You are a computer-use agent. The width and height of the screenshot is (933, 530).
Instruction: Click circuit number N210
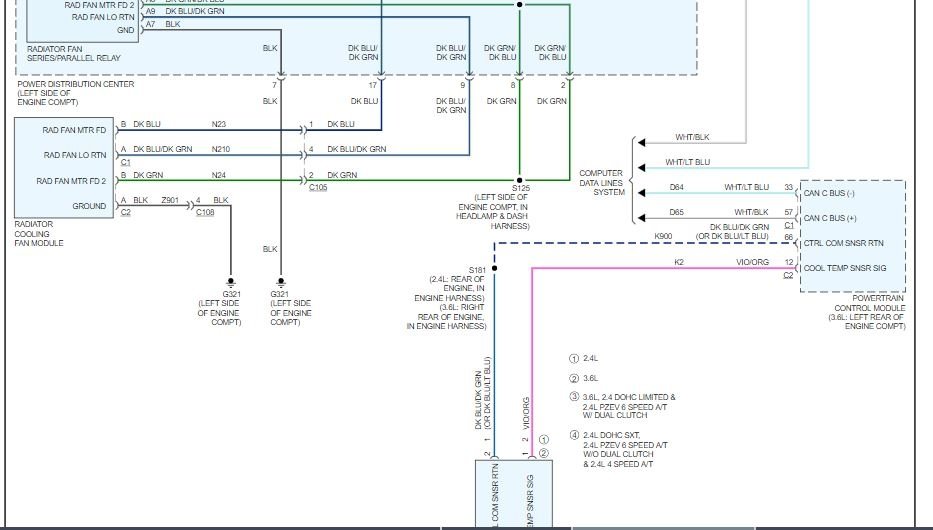(x=221, y=149)
